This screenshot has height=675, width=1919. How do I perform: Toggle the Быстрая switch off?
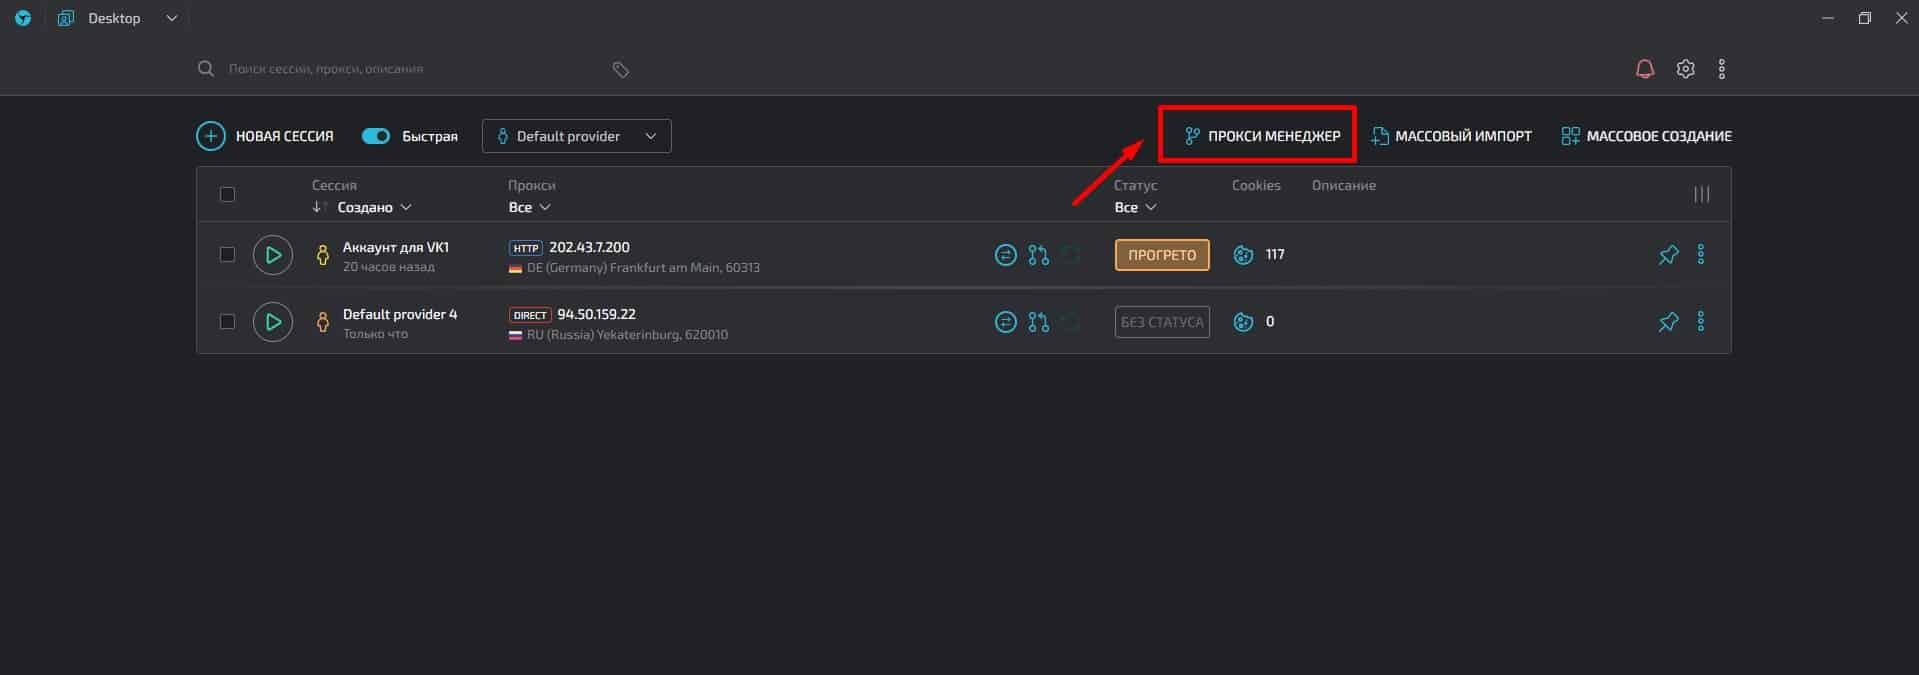376,136
